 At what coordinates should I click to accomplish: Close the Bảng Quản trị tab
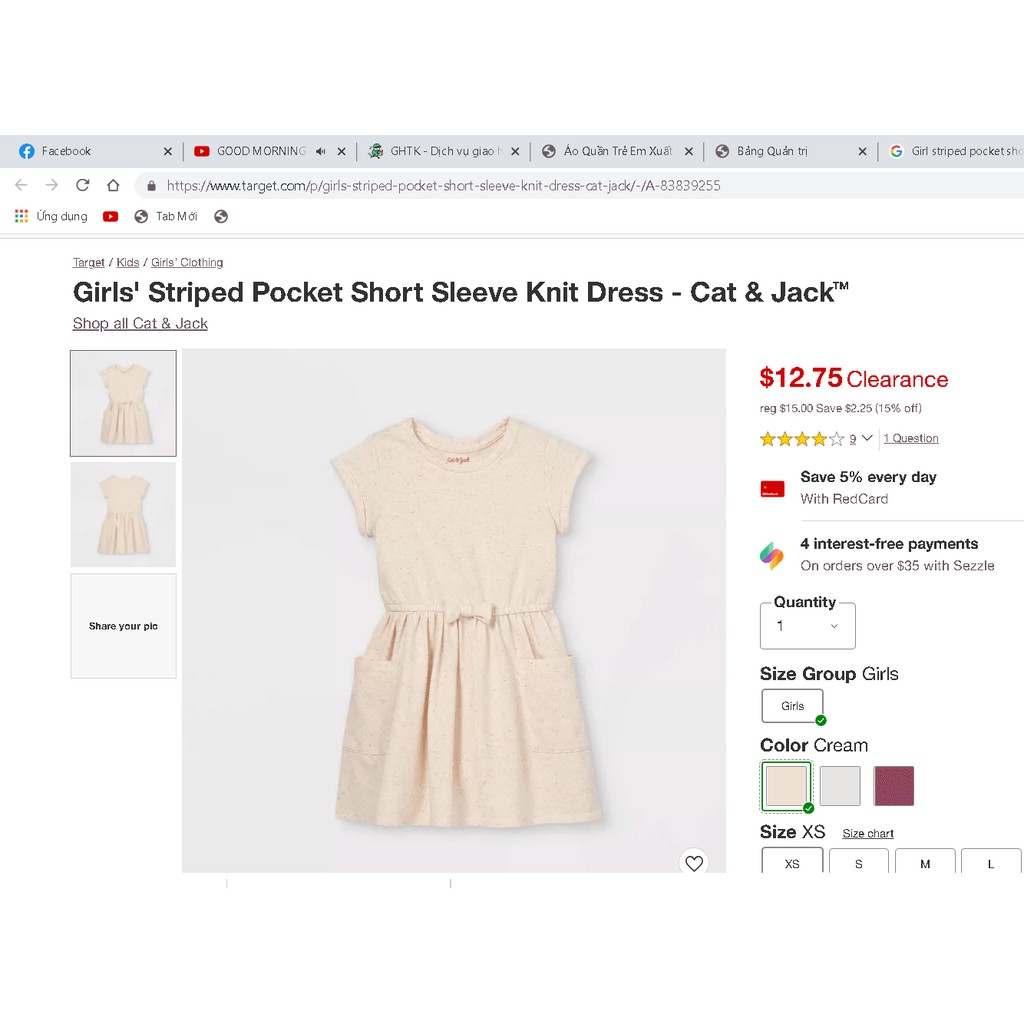click(x=862, y=152)
